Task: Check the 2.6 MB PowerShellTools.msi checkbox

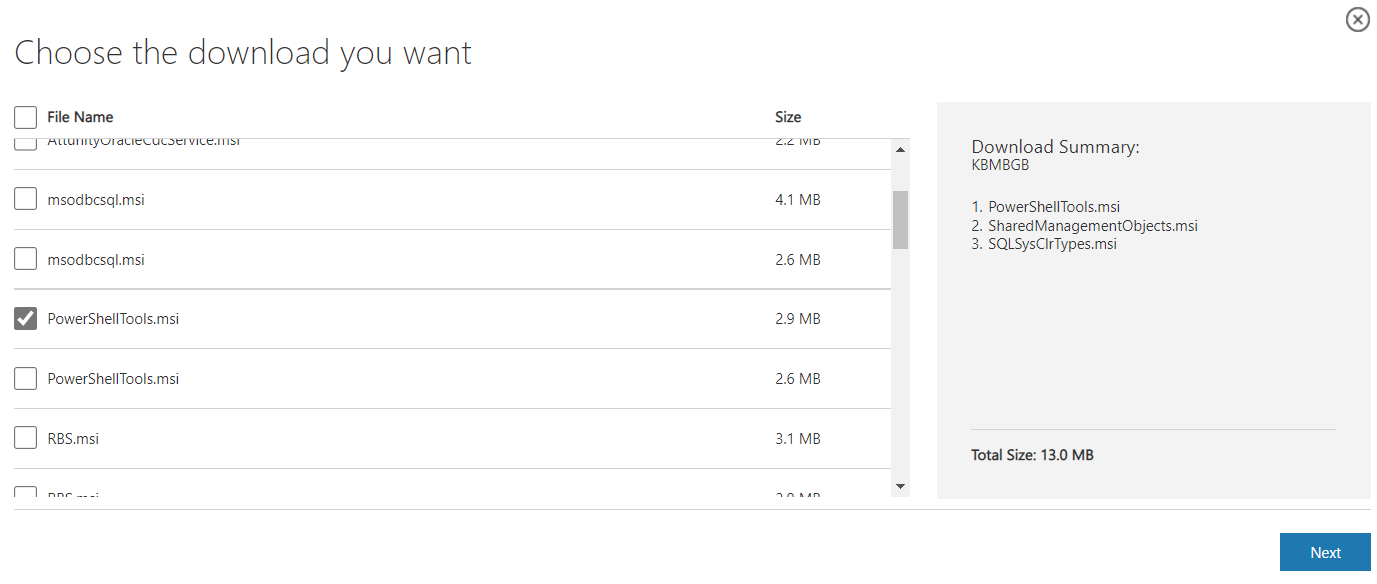Action: pyautogui.click(x=26, y=379)
